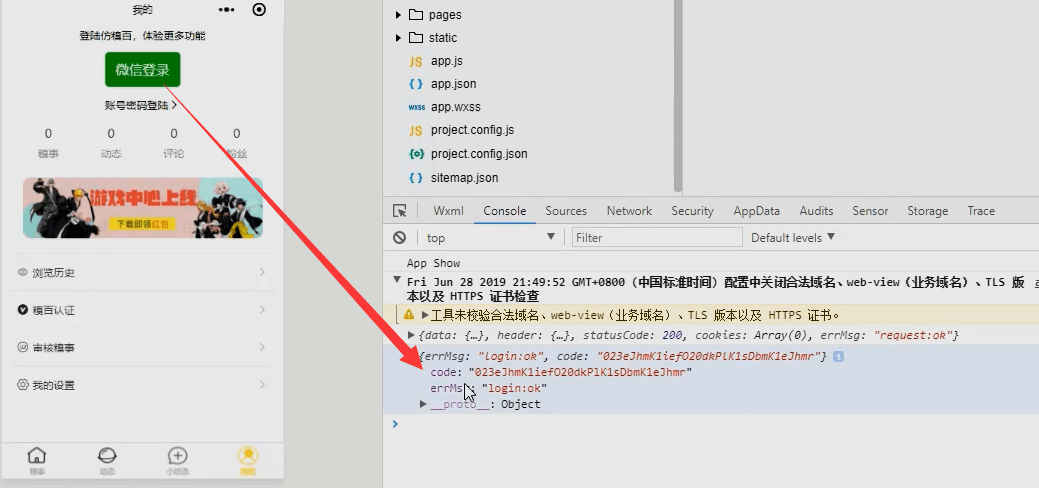This screenshot has width=1039, height=488.
Task: Open the project.config.js file
Action: [x=472, y=130]
